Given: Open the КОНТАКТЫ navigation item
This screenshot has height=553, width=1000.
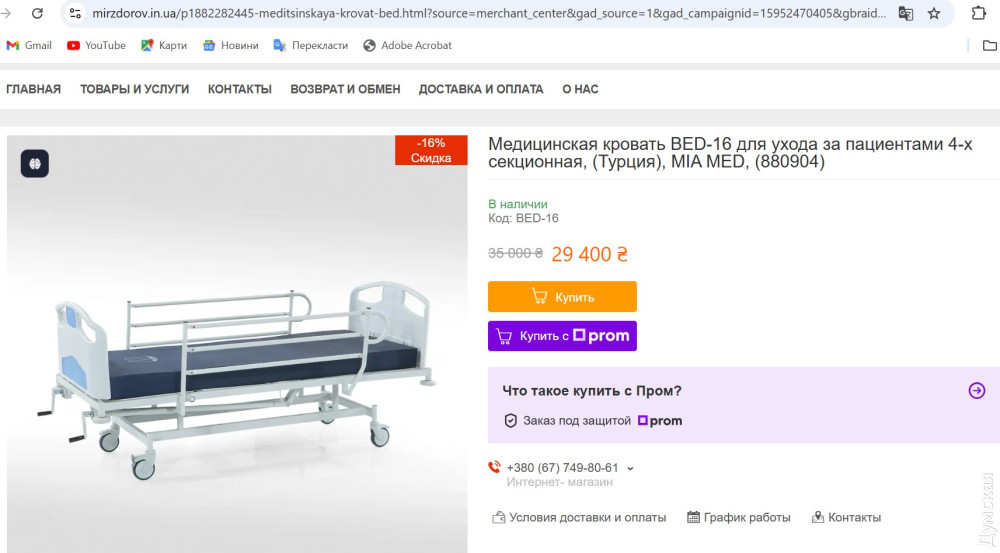Looking at the screenshot, I should [x=240, y=89].
